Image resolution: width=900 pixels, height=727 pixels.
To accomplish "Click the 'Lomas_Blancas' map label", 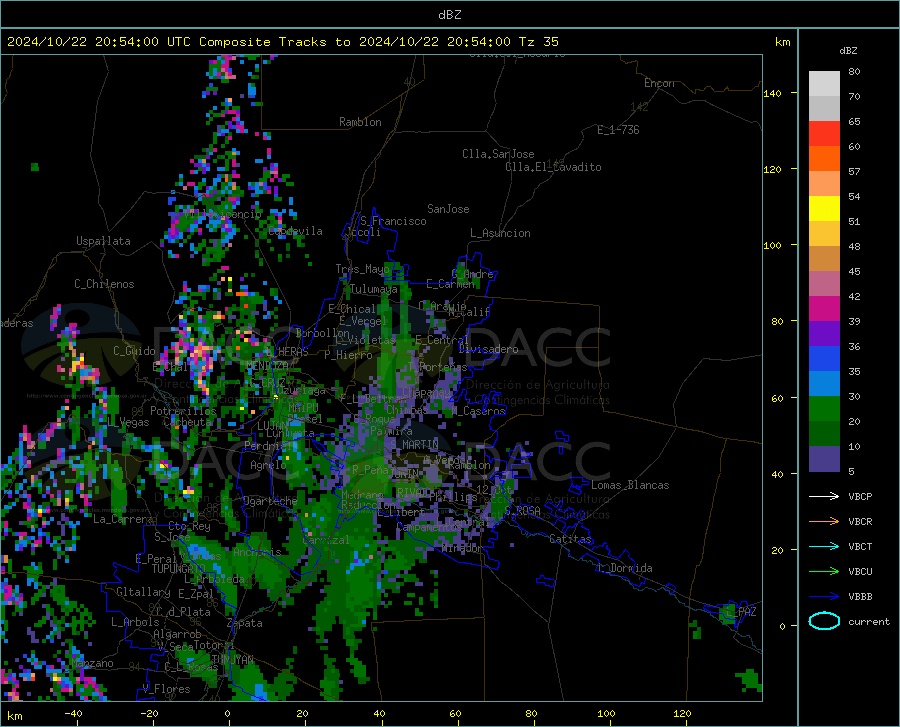I will pos(630,485).
